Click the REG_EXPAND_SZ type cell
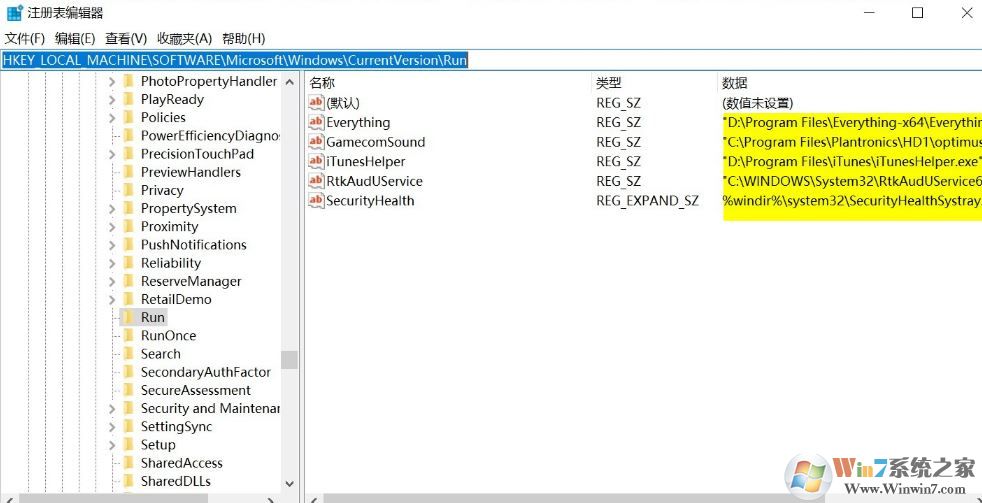Viewport: 982px width, 503px height. click(x=648, y=201)
